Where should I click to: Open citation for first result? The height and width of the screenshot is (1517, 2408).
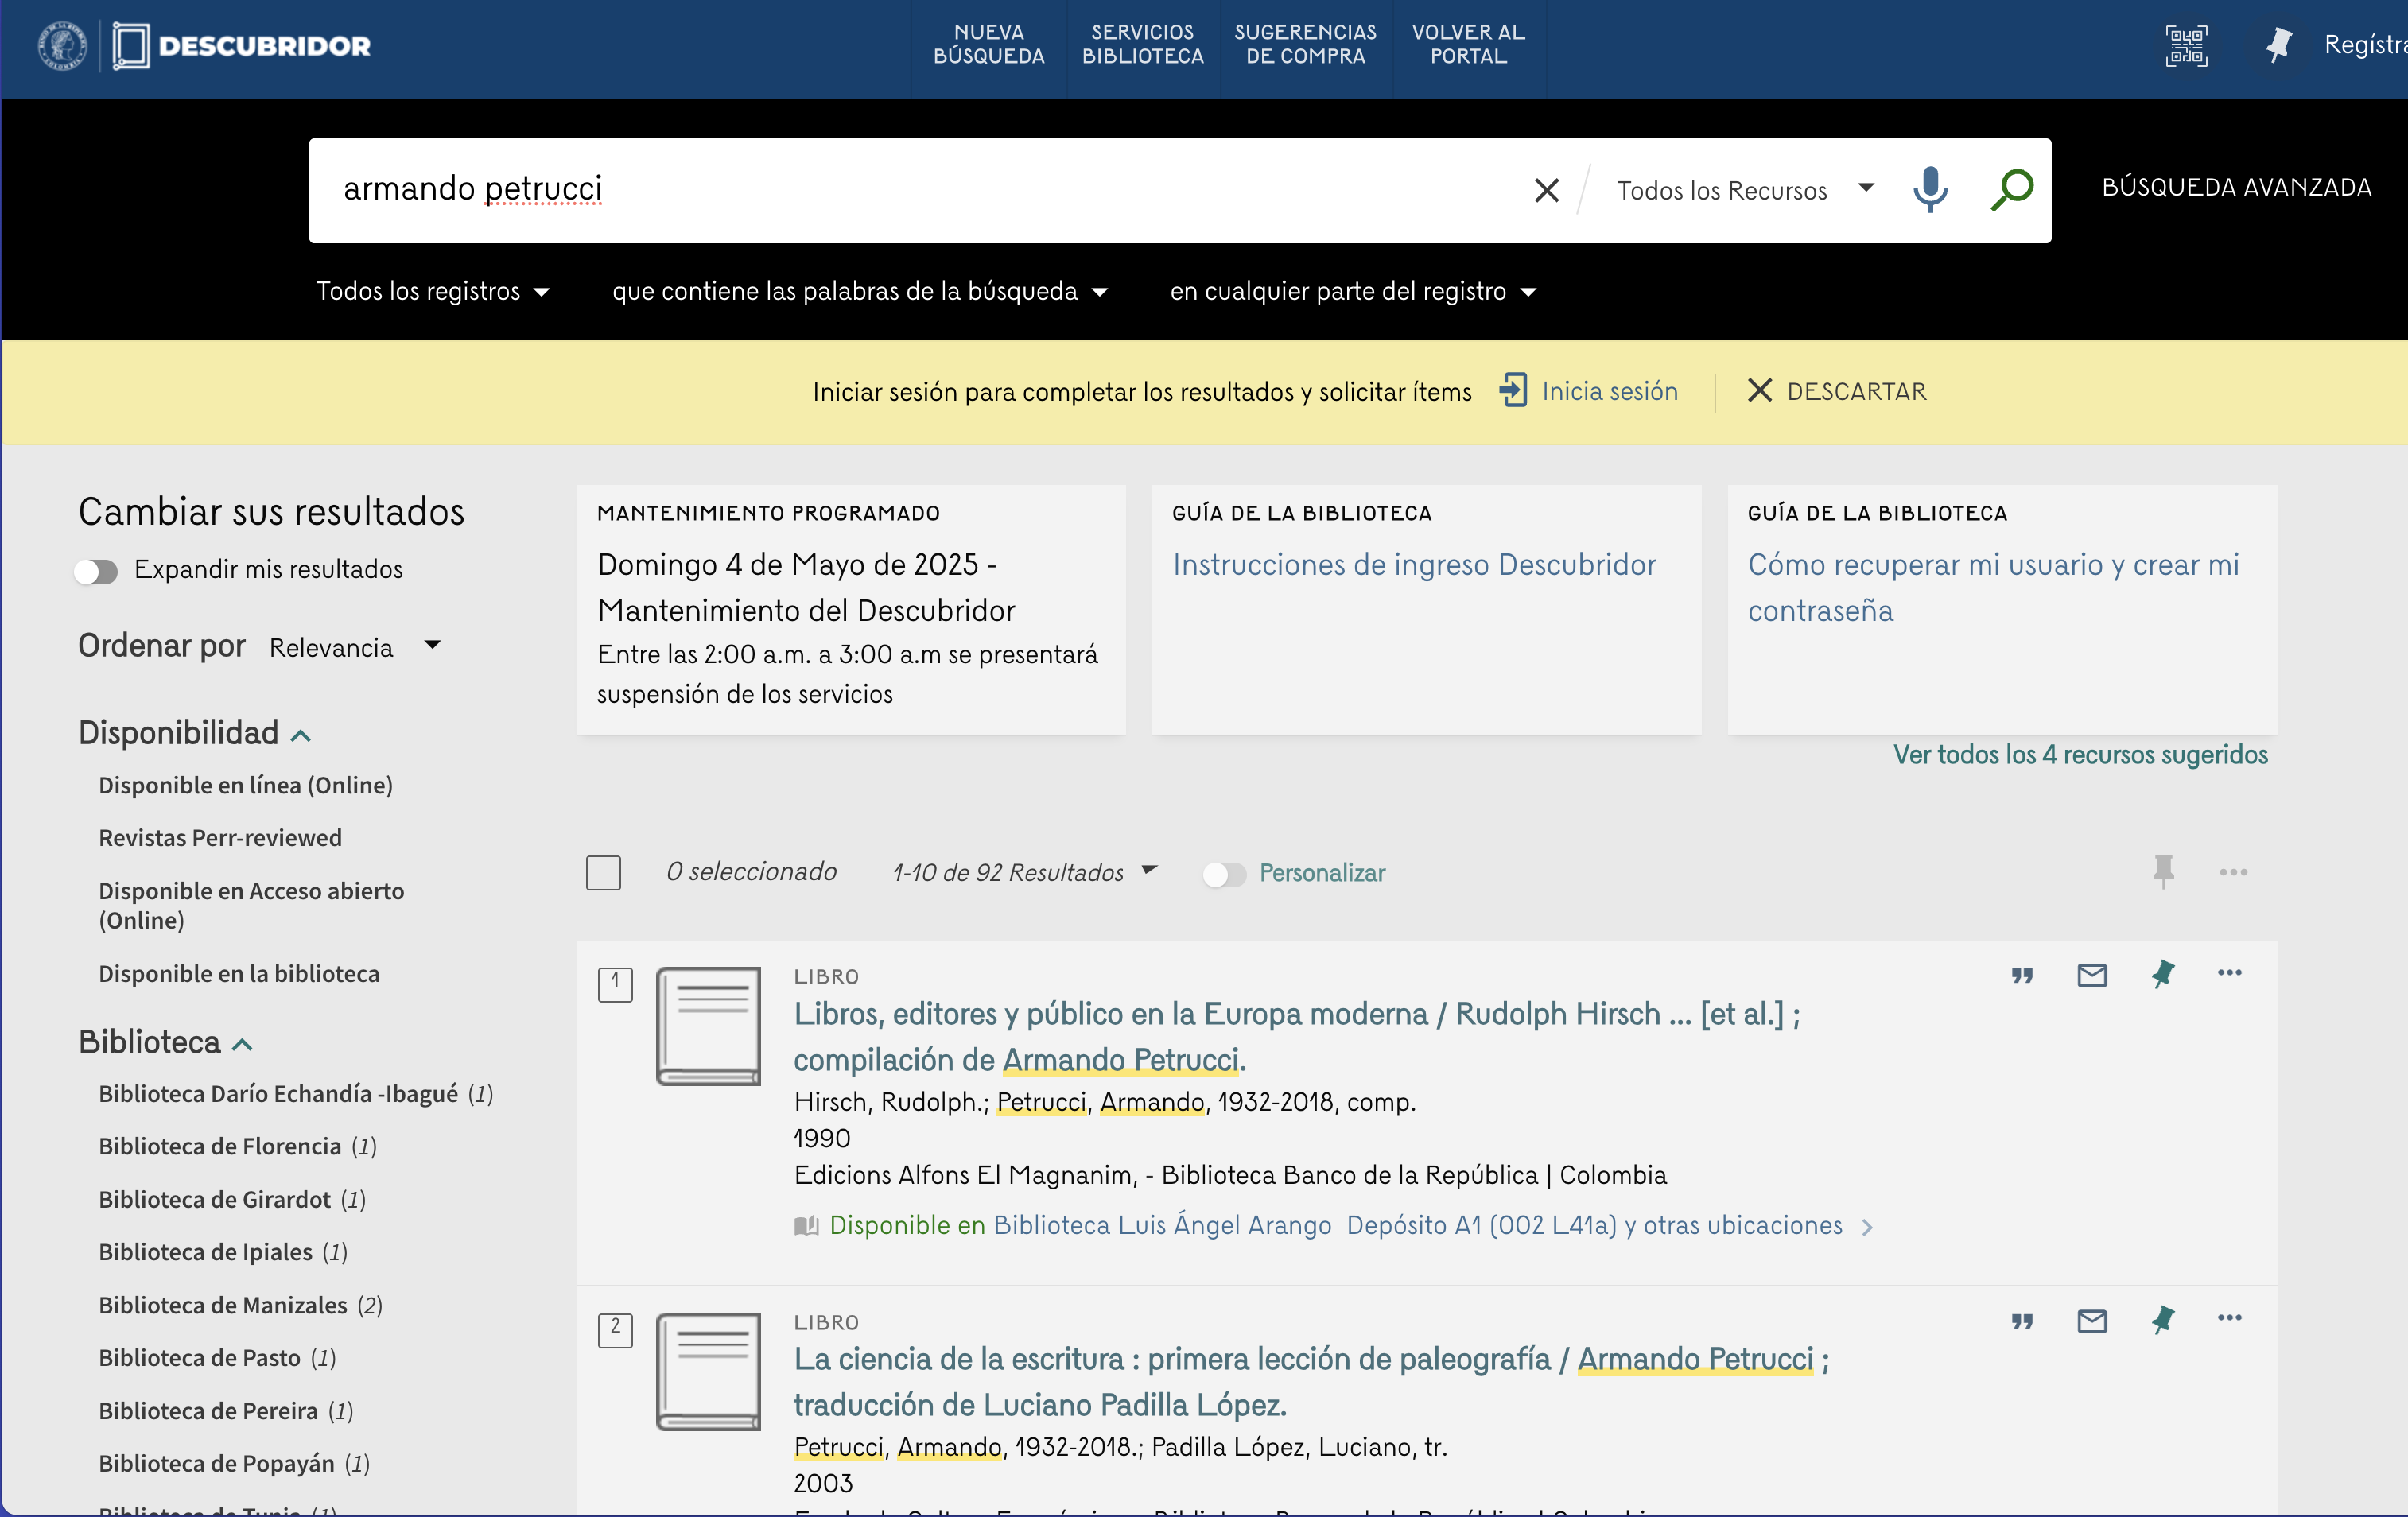coord(2022,975)
